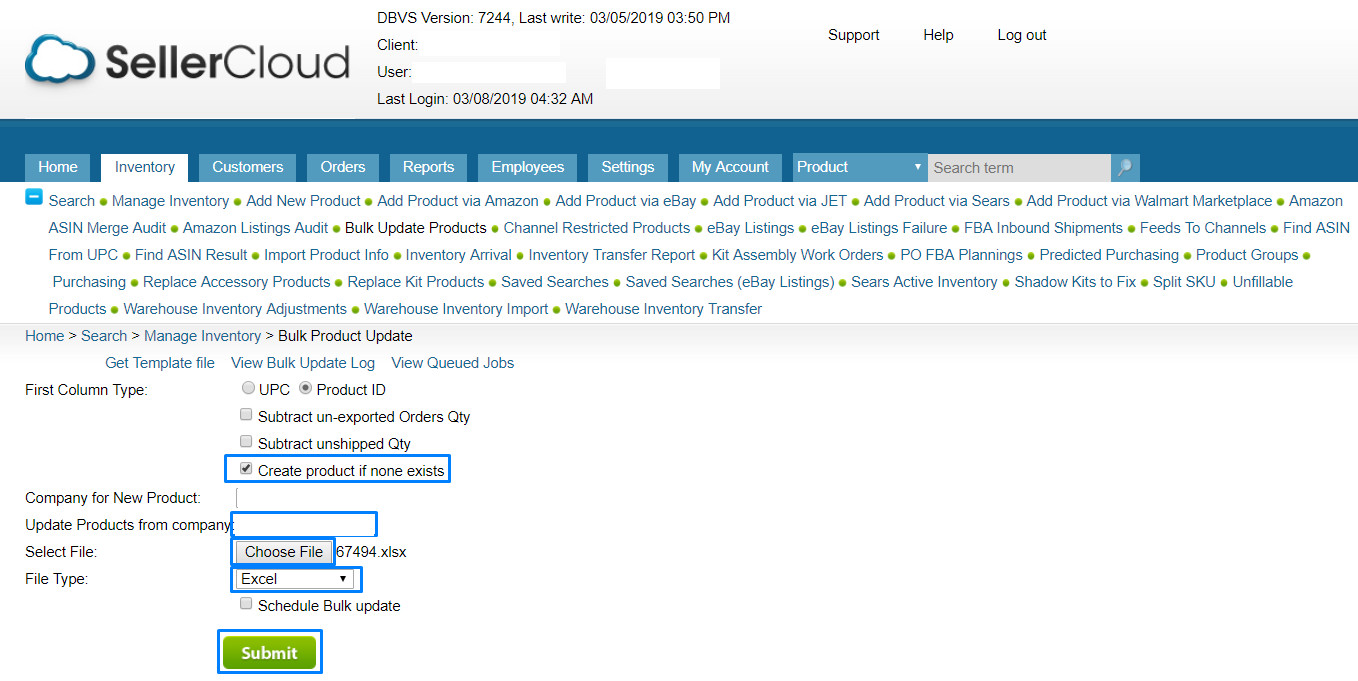The height and width of the screenshot is (681, 1358).
Task: Open Add Product via Amazon link
Action: point(458,201)
